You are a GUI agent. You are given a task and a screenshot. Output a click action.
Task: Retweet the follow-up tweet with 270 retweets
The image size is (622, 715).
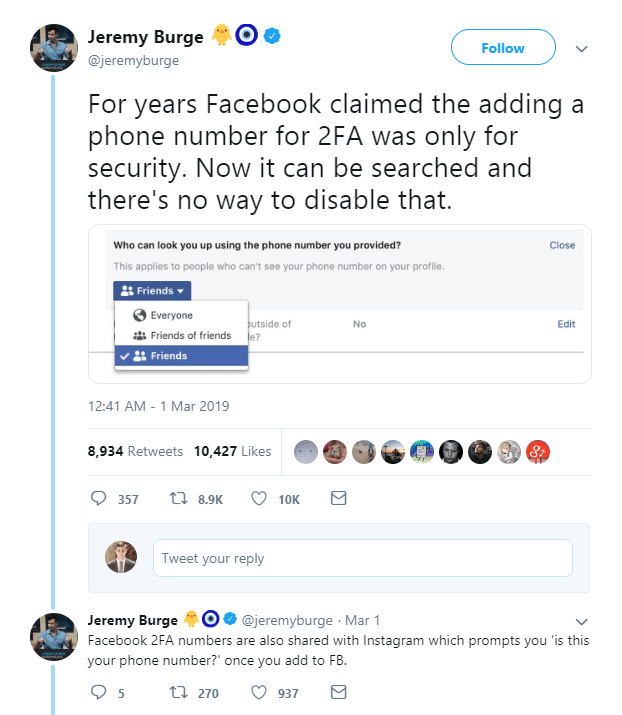pos(178,693)
